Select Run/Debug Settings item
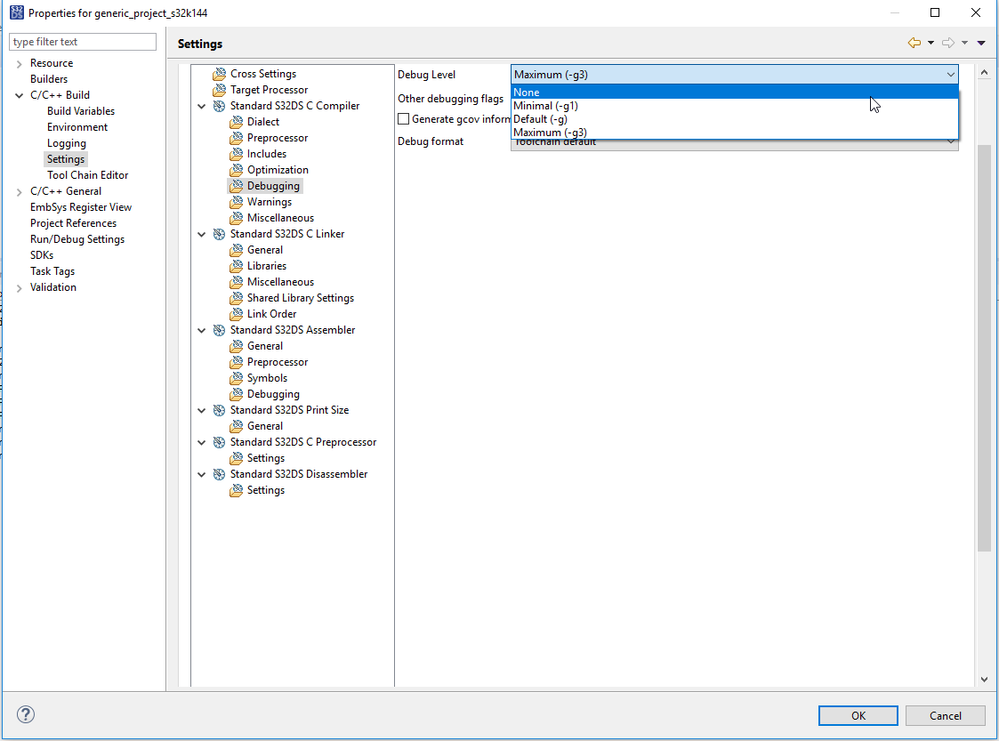This screenshot has width=999, height=741. point(77,239)
